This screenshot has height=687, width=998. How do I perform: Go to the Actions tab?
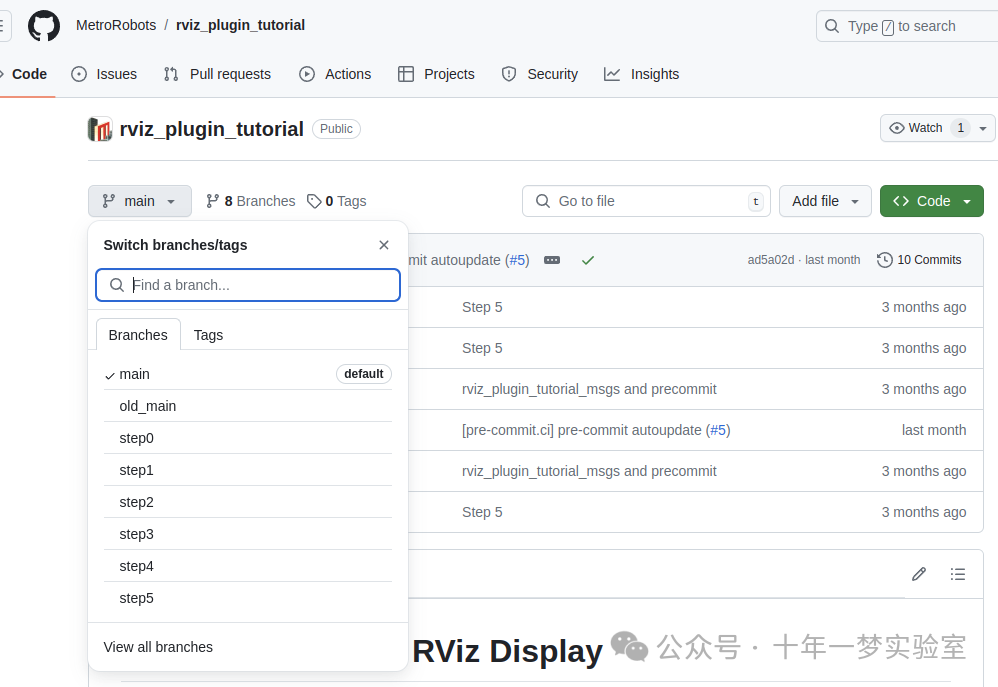pyautogui.click(x=335, y=74)
